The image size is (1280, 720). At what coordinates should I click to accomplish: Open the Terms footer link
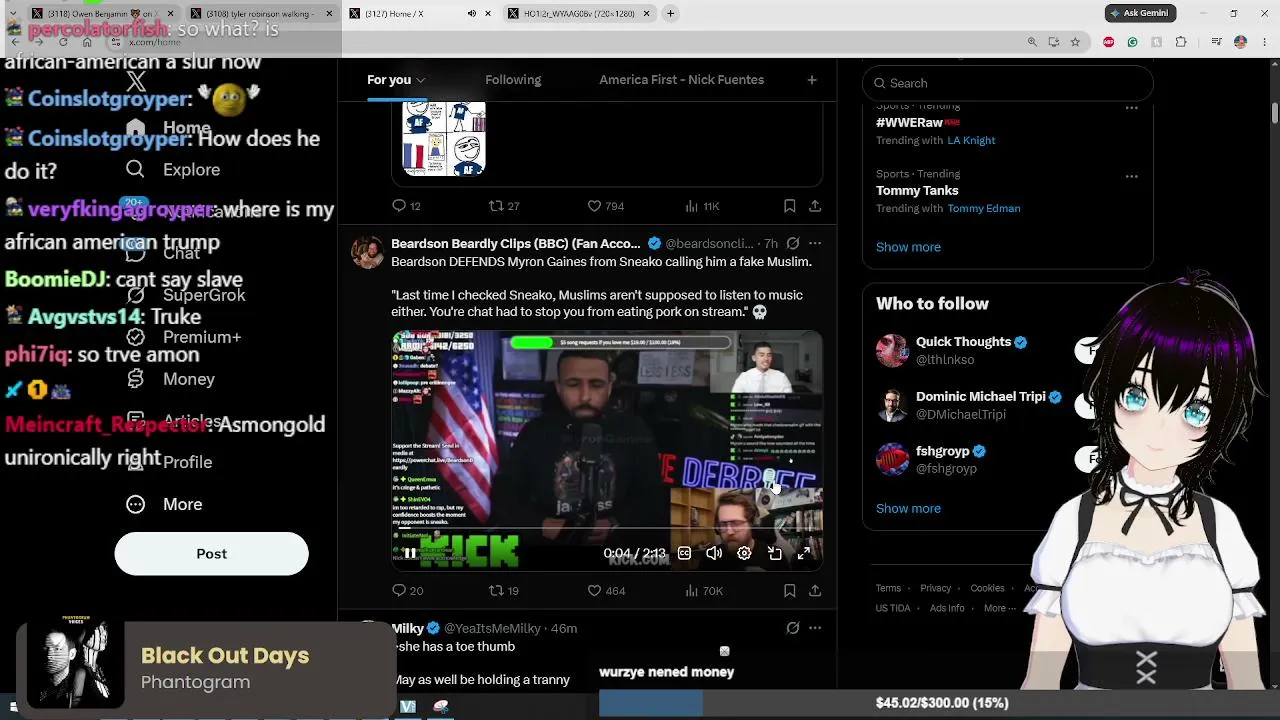(x=888, y=588)
